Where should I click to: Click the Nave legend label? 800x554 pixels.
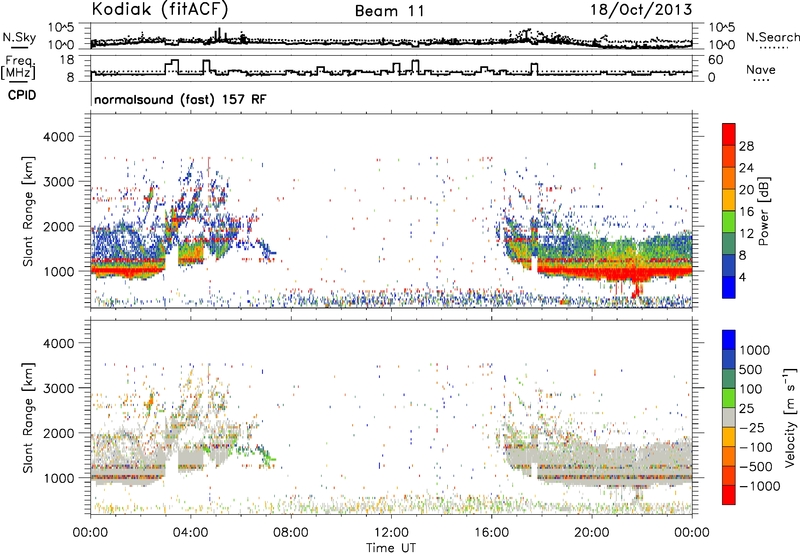click(x=761, y=69)
